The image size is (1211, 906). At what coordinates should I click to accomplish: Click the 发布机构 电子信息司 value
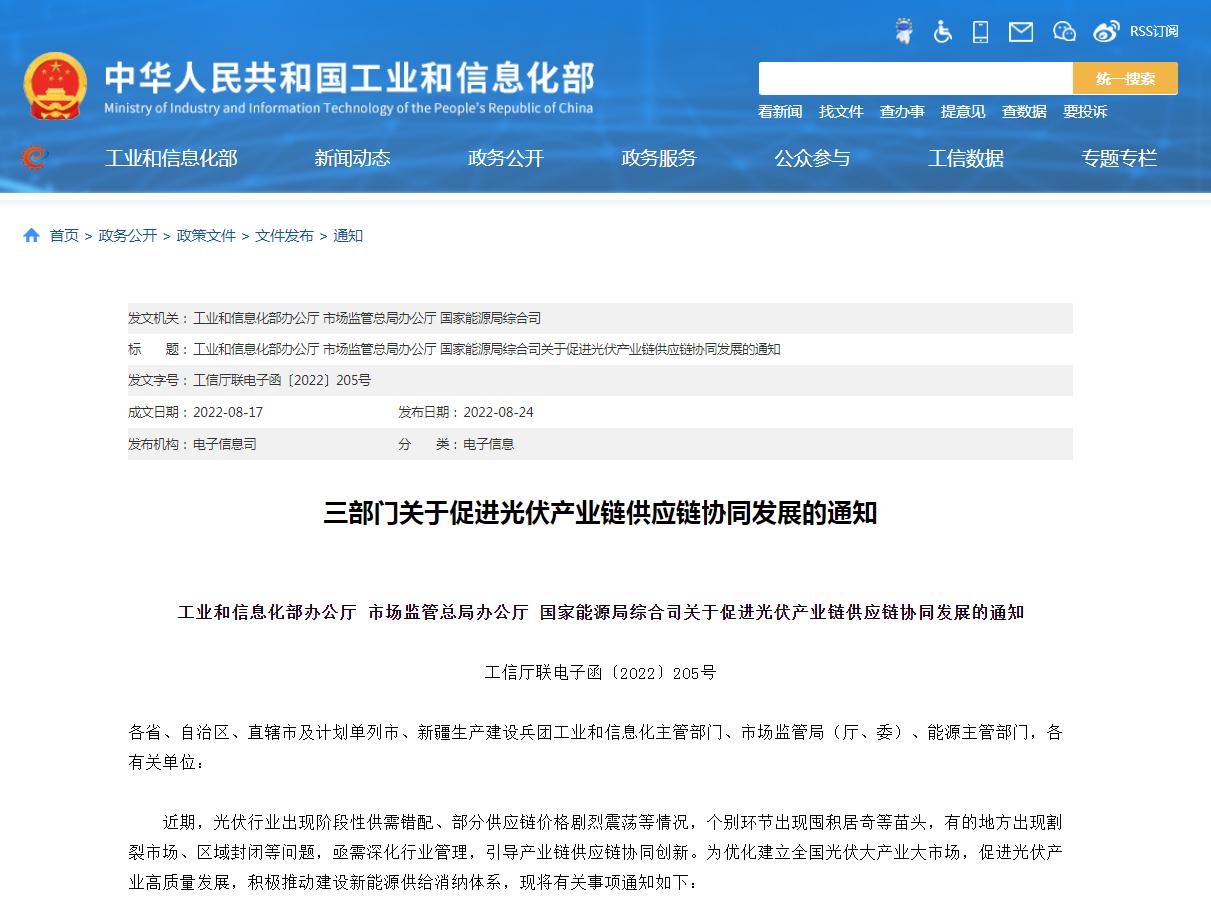[225, 444]
